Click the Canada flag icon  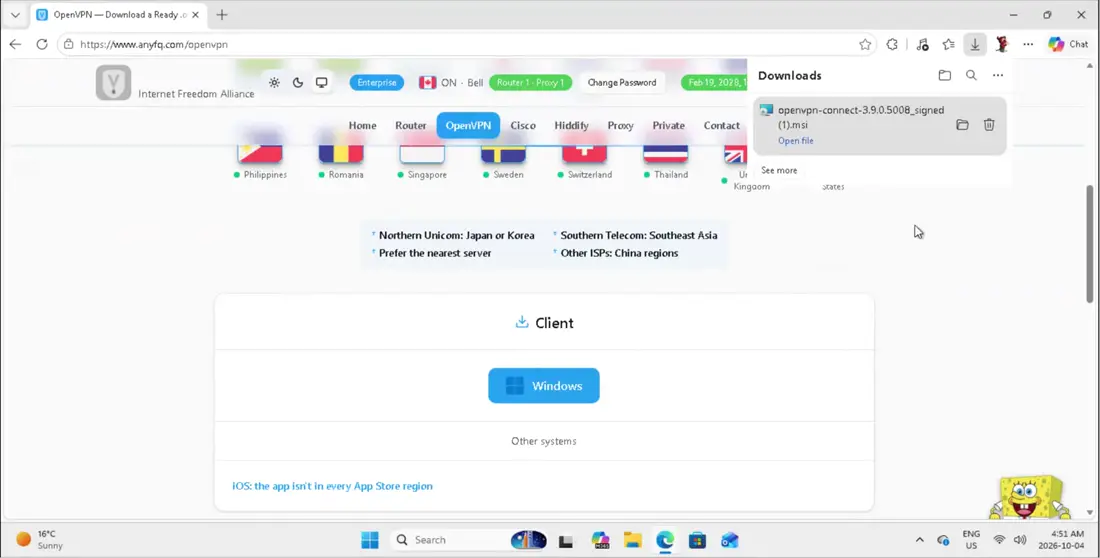tap(428, 83)
